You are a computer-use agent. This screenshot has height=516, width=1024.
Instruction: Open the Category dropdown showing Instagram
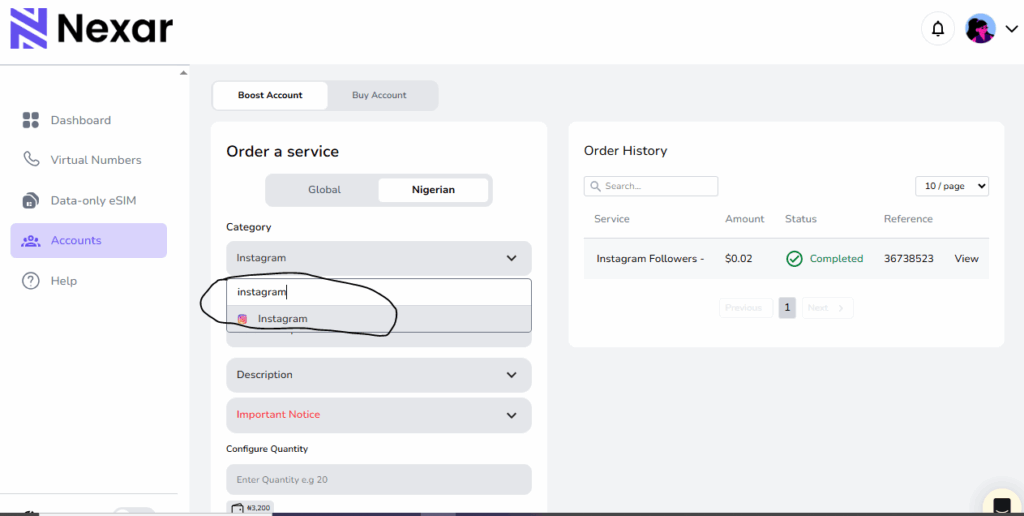379,258
